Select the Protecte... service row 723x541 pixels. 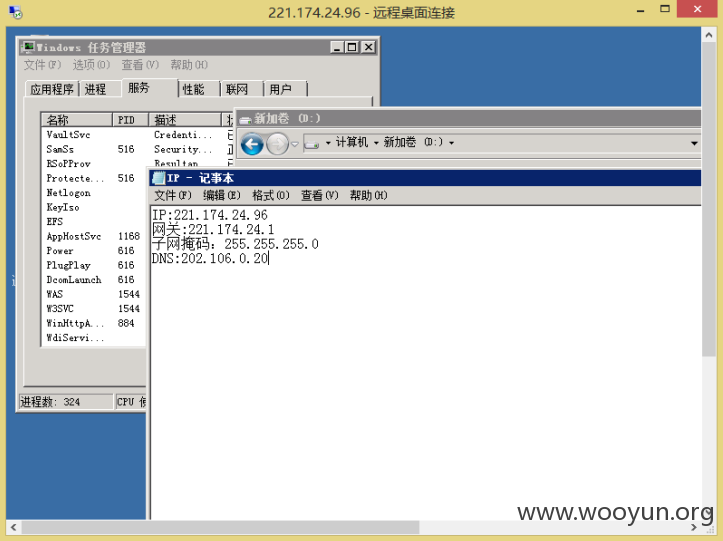[x=93, y=178]
